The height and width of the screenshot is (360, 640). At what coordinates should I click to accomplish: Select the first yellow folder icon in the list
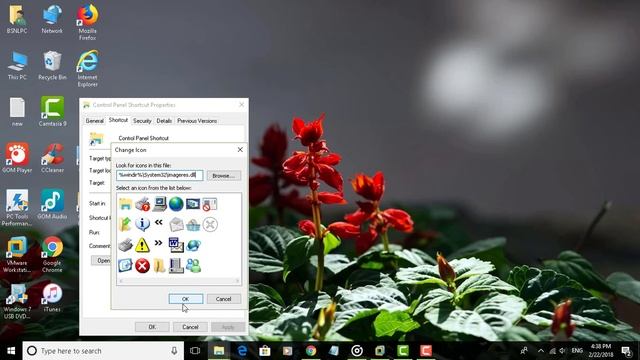125,204
